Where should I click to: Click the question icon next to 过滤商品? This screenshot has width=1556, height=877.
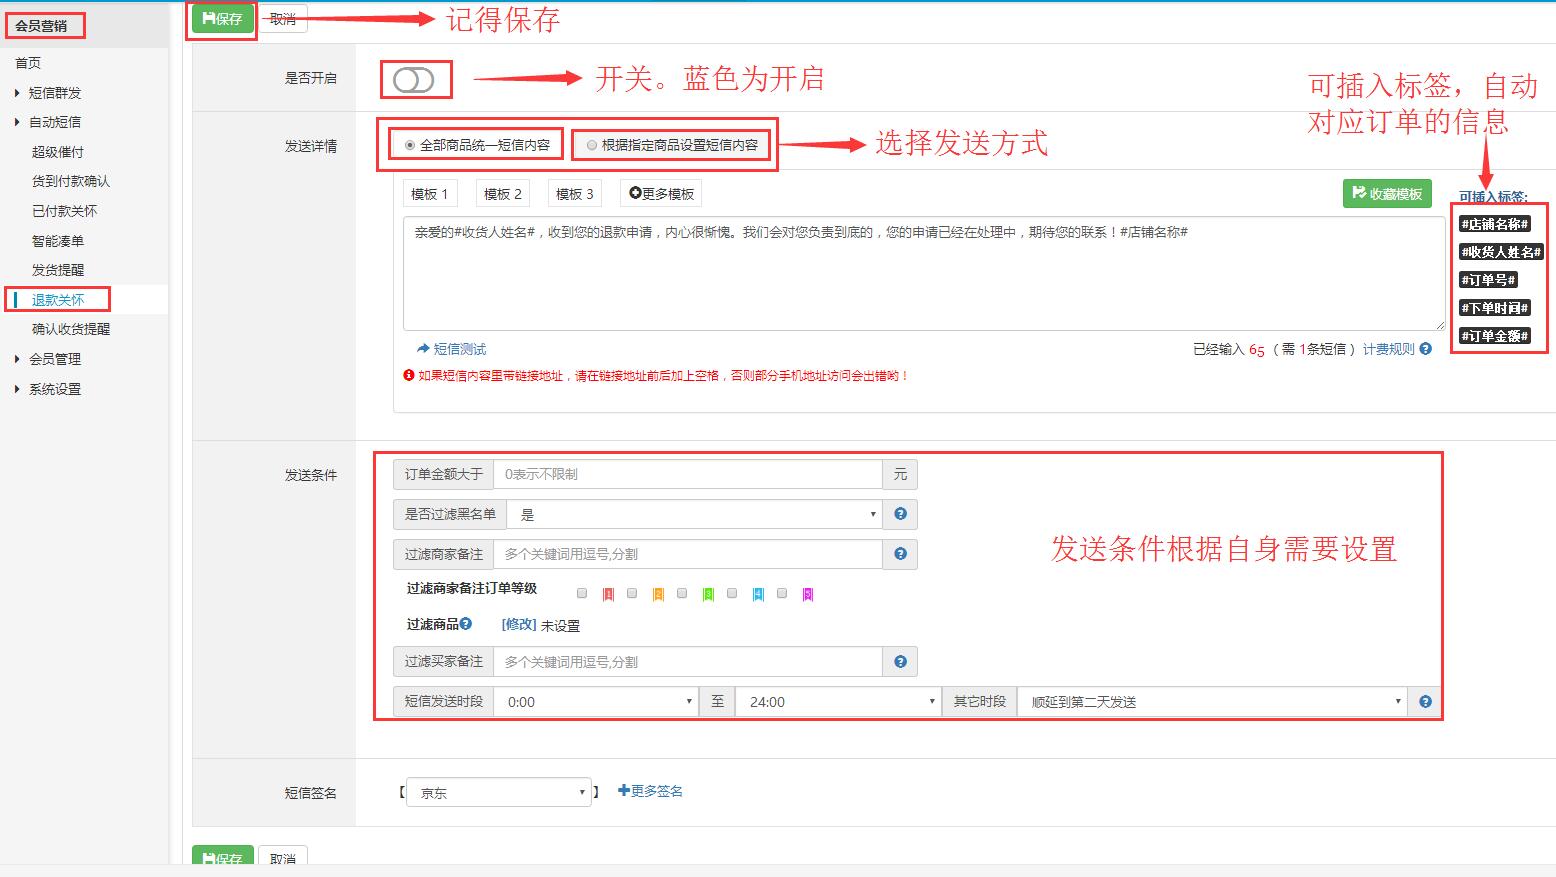466,624
